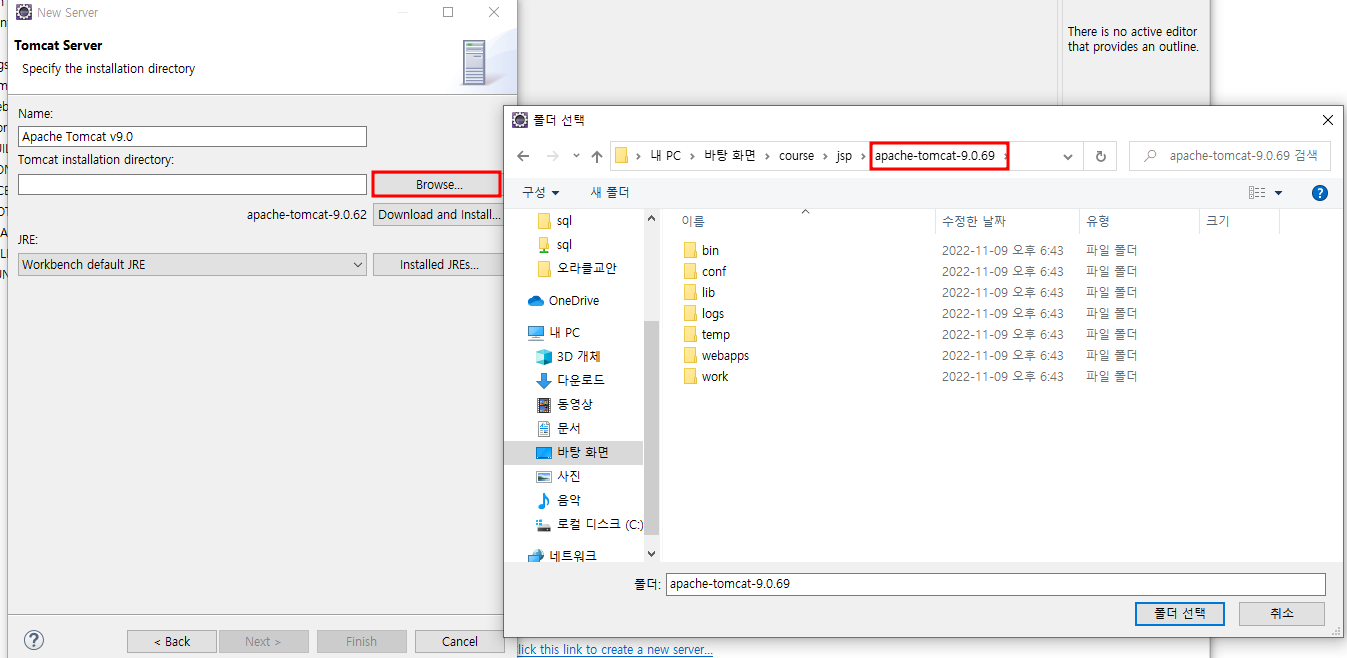Image resolution: width=1347 pixels, height=658 pixels.
Task: Click Tomcat installation directory field
Action: pos(192,184)
